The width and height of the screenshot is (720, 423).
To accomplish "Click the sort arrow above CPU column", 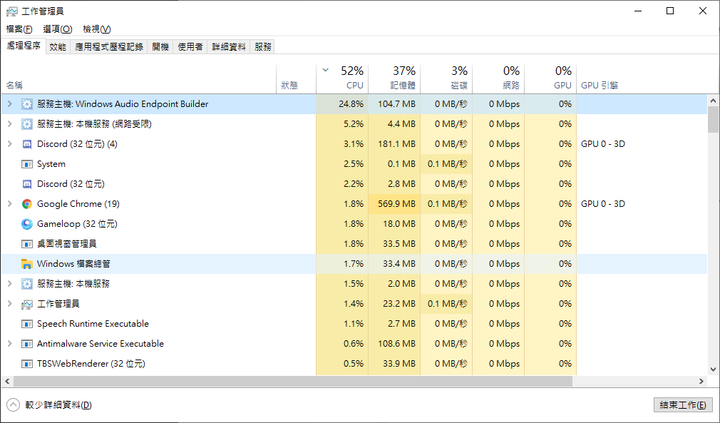I will (326, 70).
